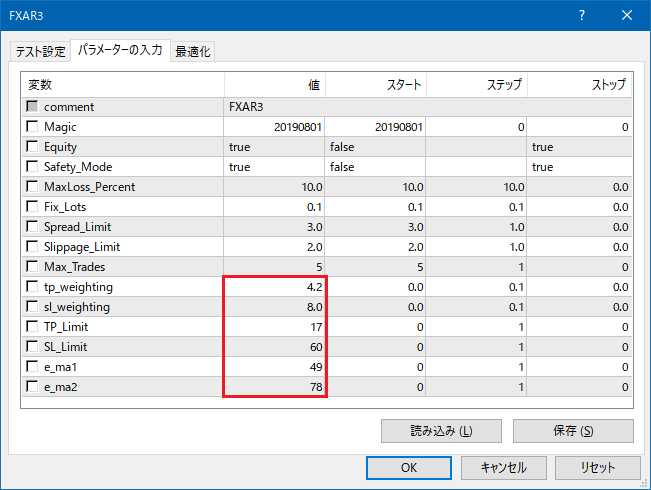651x490 pixels.
Task: Close the FXAR3 dialog window
Action: tap(627, 15)
